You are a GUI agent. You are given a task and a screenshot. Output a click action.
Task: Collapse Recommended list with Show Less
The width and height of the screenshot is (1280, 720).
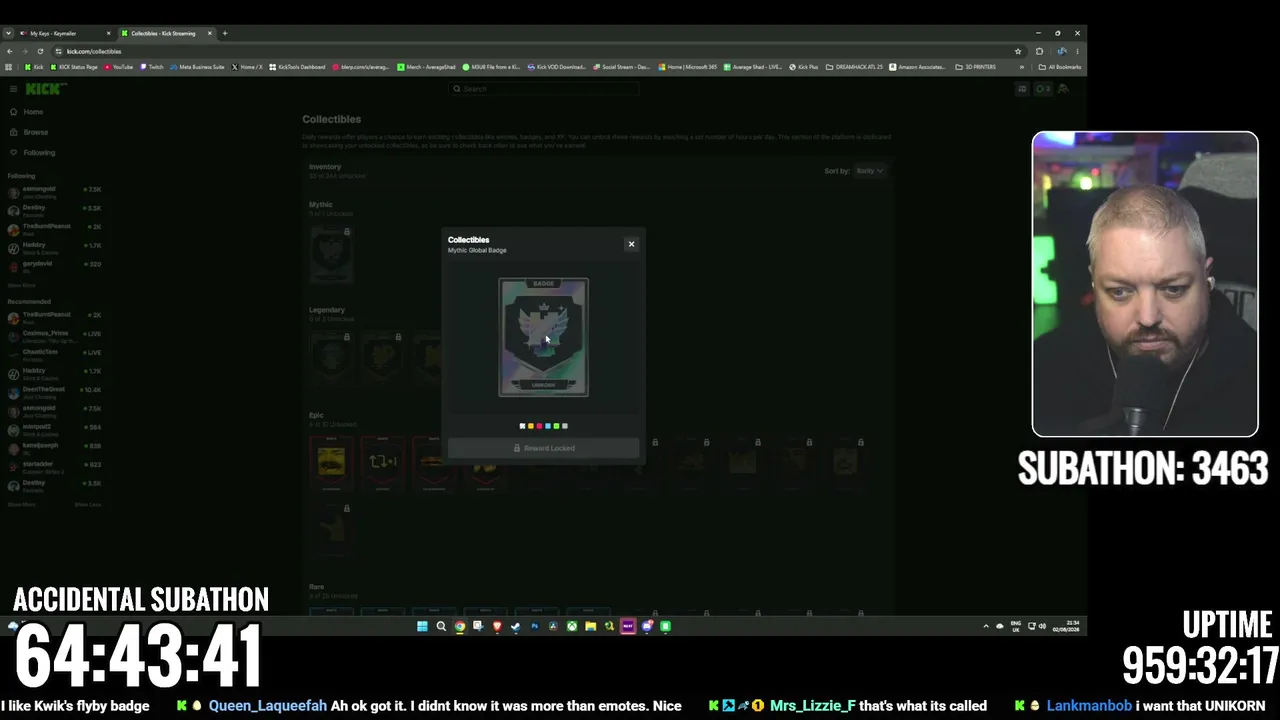click(x=88, y=504)
